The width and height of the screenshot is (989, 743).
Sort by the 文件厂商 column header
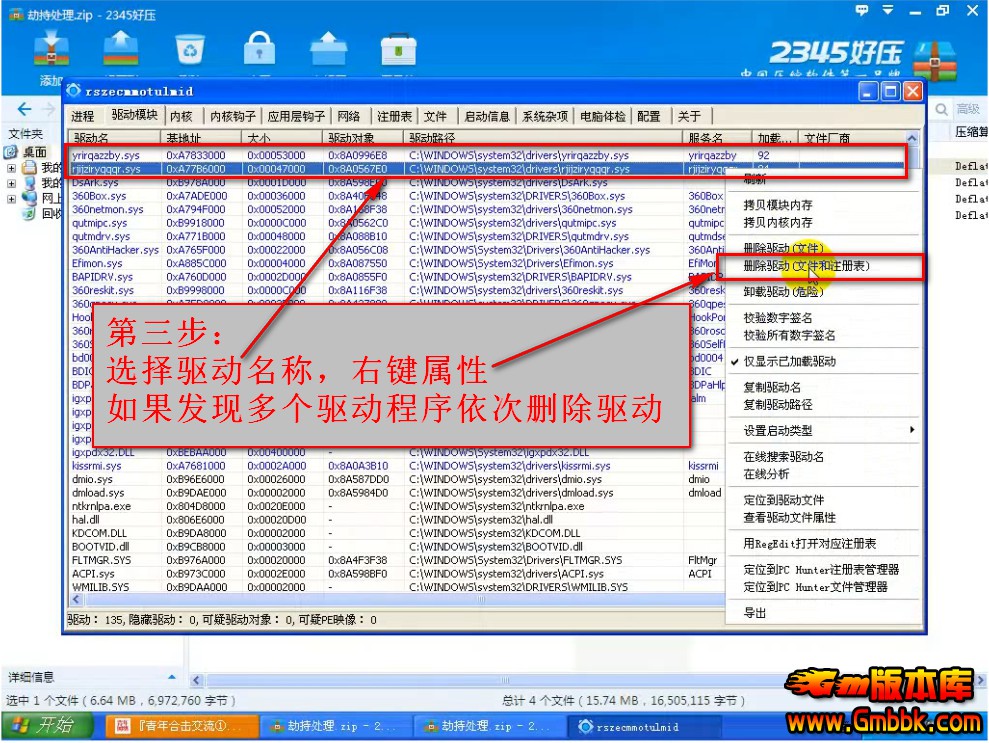coord(851,137)
